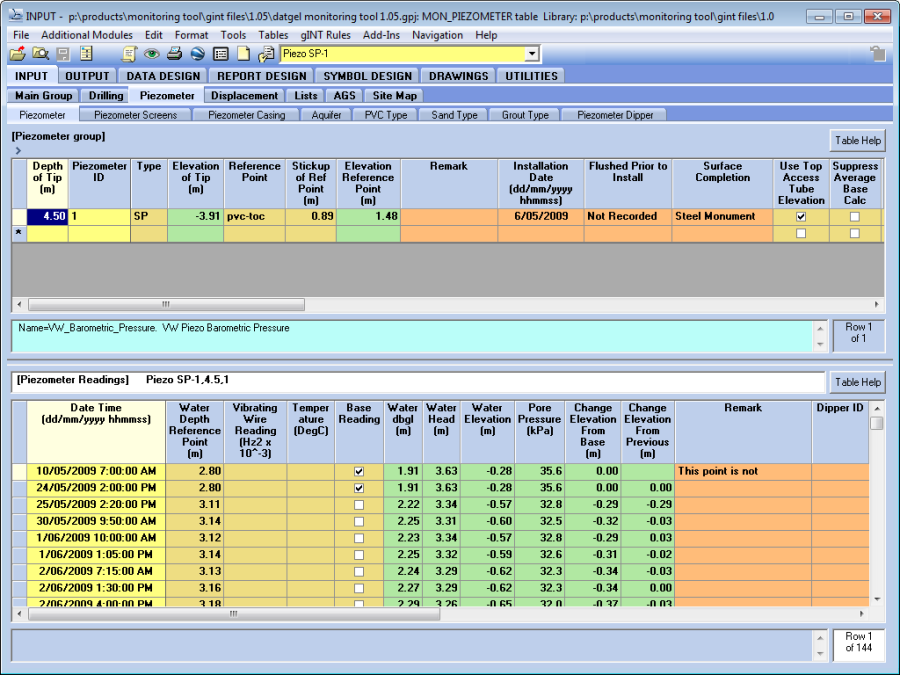Select the Print toolbar icon
Screen dimensions: 900x675
tap(175, 55)
